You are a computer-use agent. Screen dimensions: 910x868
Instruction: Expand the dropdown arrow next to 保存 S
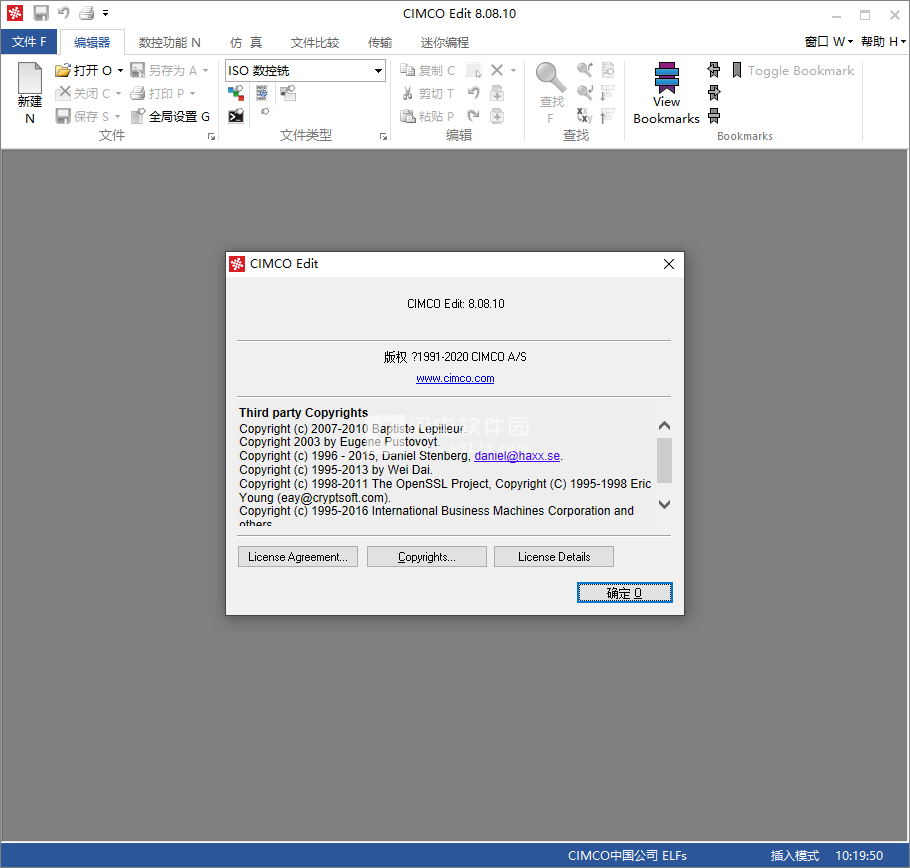point(117,116)
